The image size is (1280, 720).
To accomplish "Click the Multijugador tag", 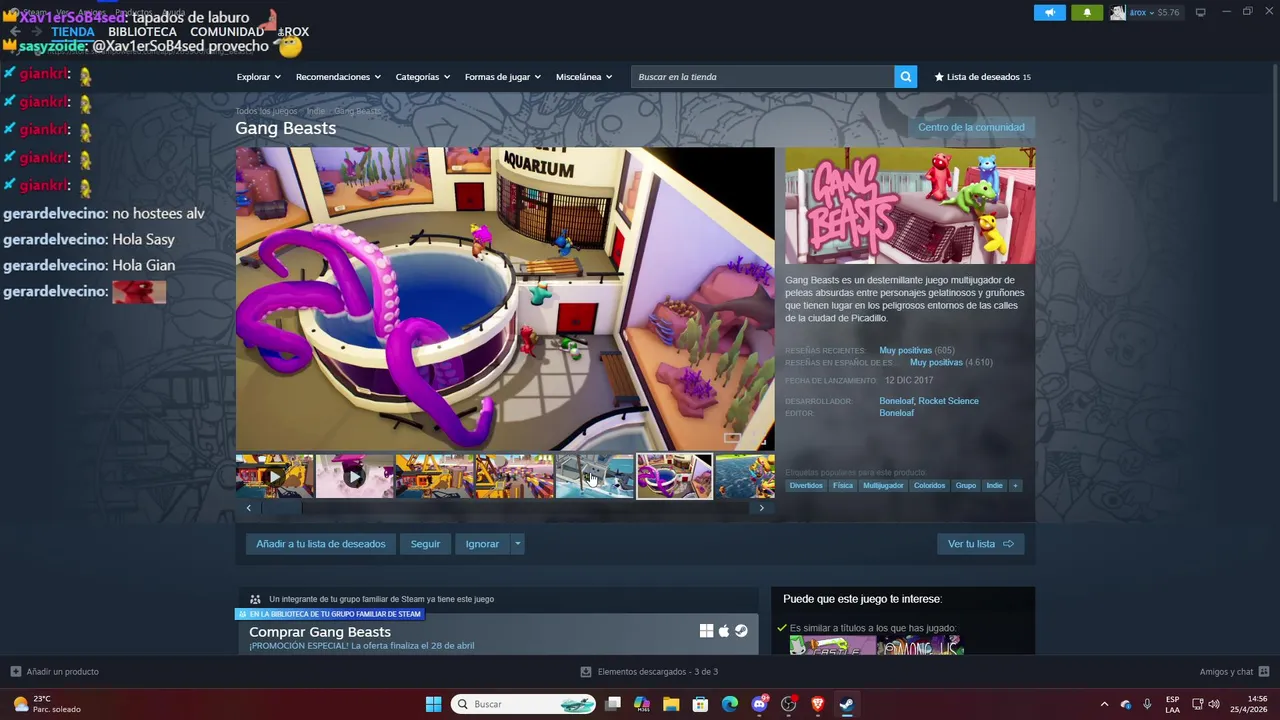I will click(x=883, y=485).
